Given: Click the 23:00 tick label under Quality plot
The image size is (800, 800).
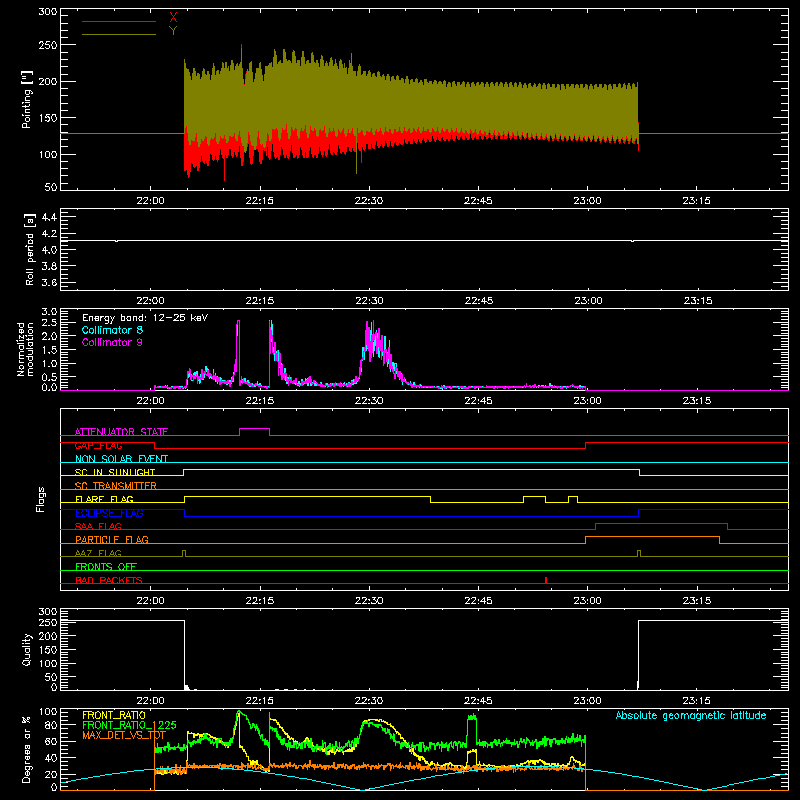Looking at the screenshot, I should click(588, 701).
